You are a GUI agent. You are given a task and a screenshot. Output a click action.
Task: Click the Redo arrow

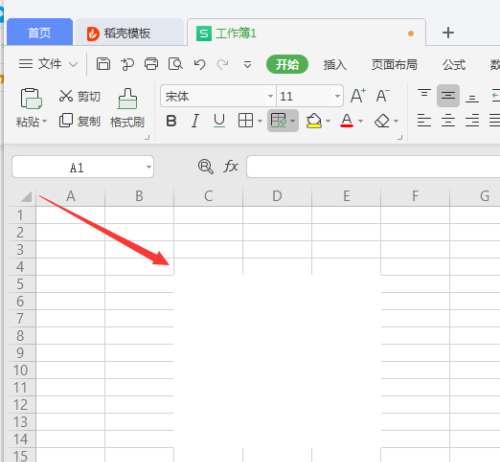(223, 64)
